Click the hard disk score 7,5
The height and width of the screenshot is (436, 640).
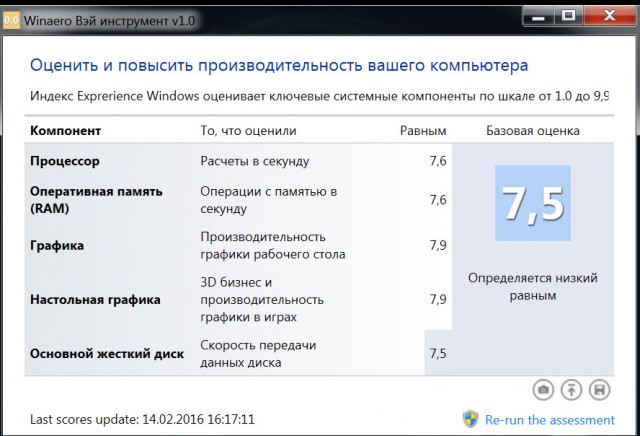tap(438, 354)
